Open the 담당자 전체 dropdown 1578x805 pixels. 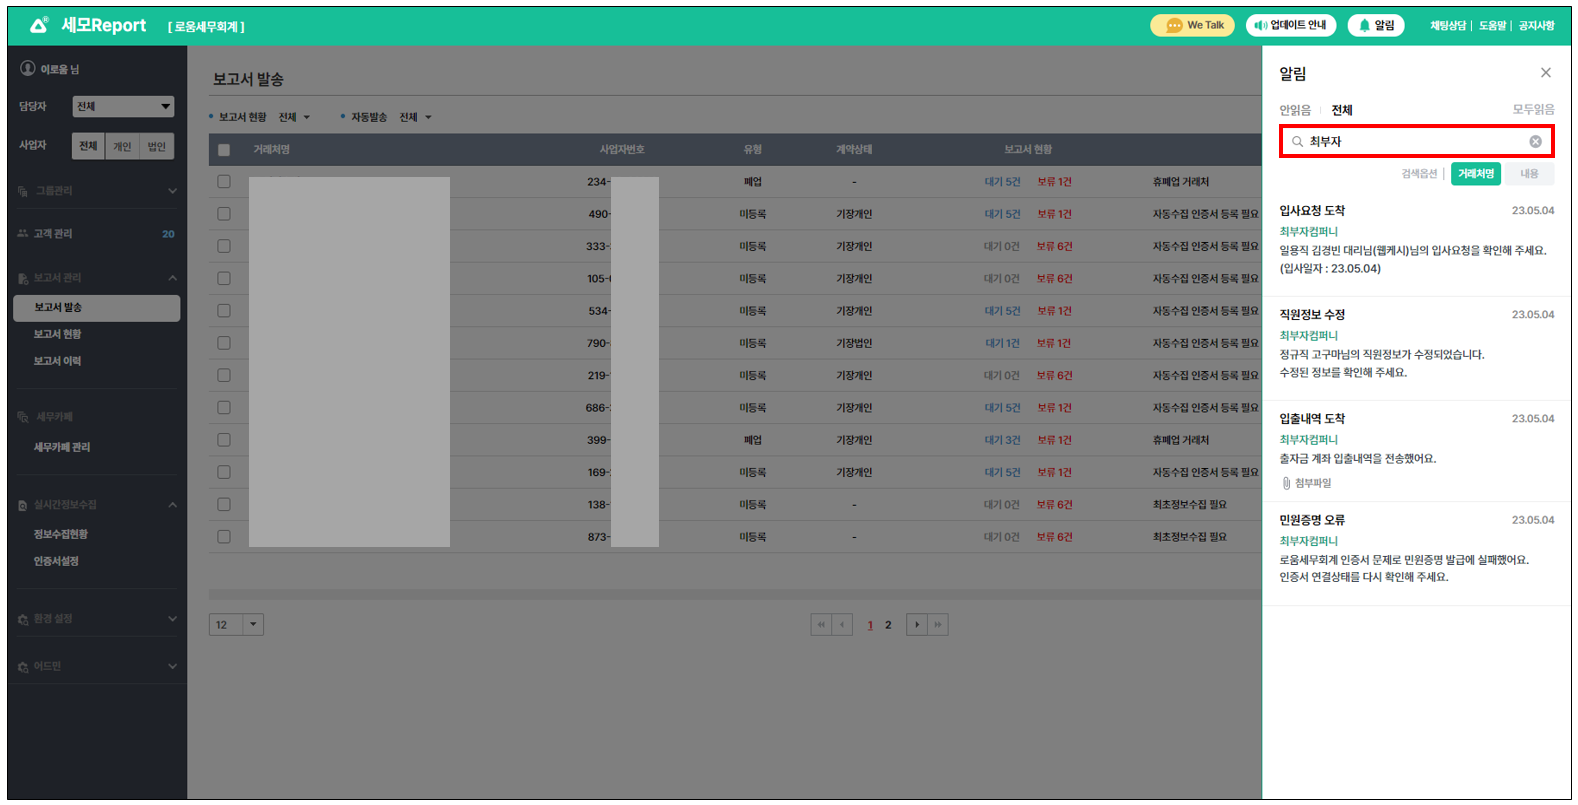[123, 107]
